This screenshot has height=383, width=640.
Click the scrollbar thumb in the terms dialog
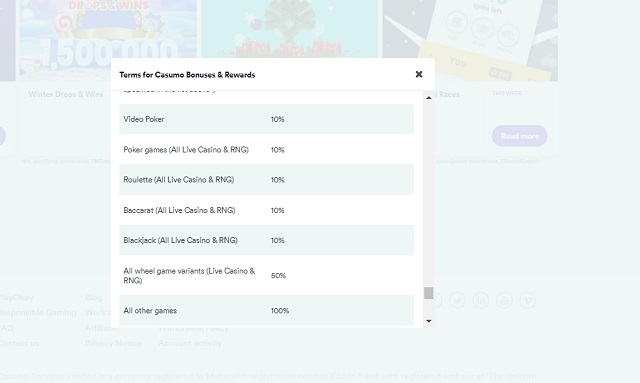pos(429,293)
